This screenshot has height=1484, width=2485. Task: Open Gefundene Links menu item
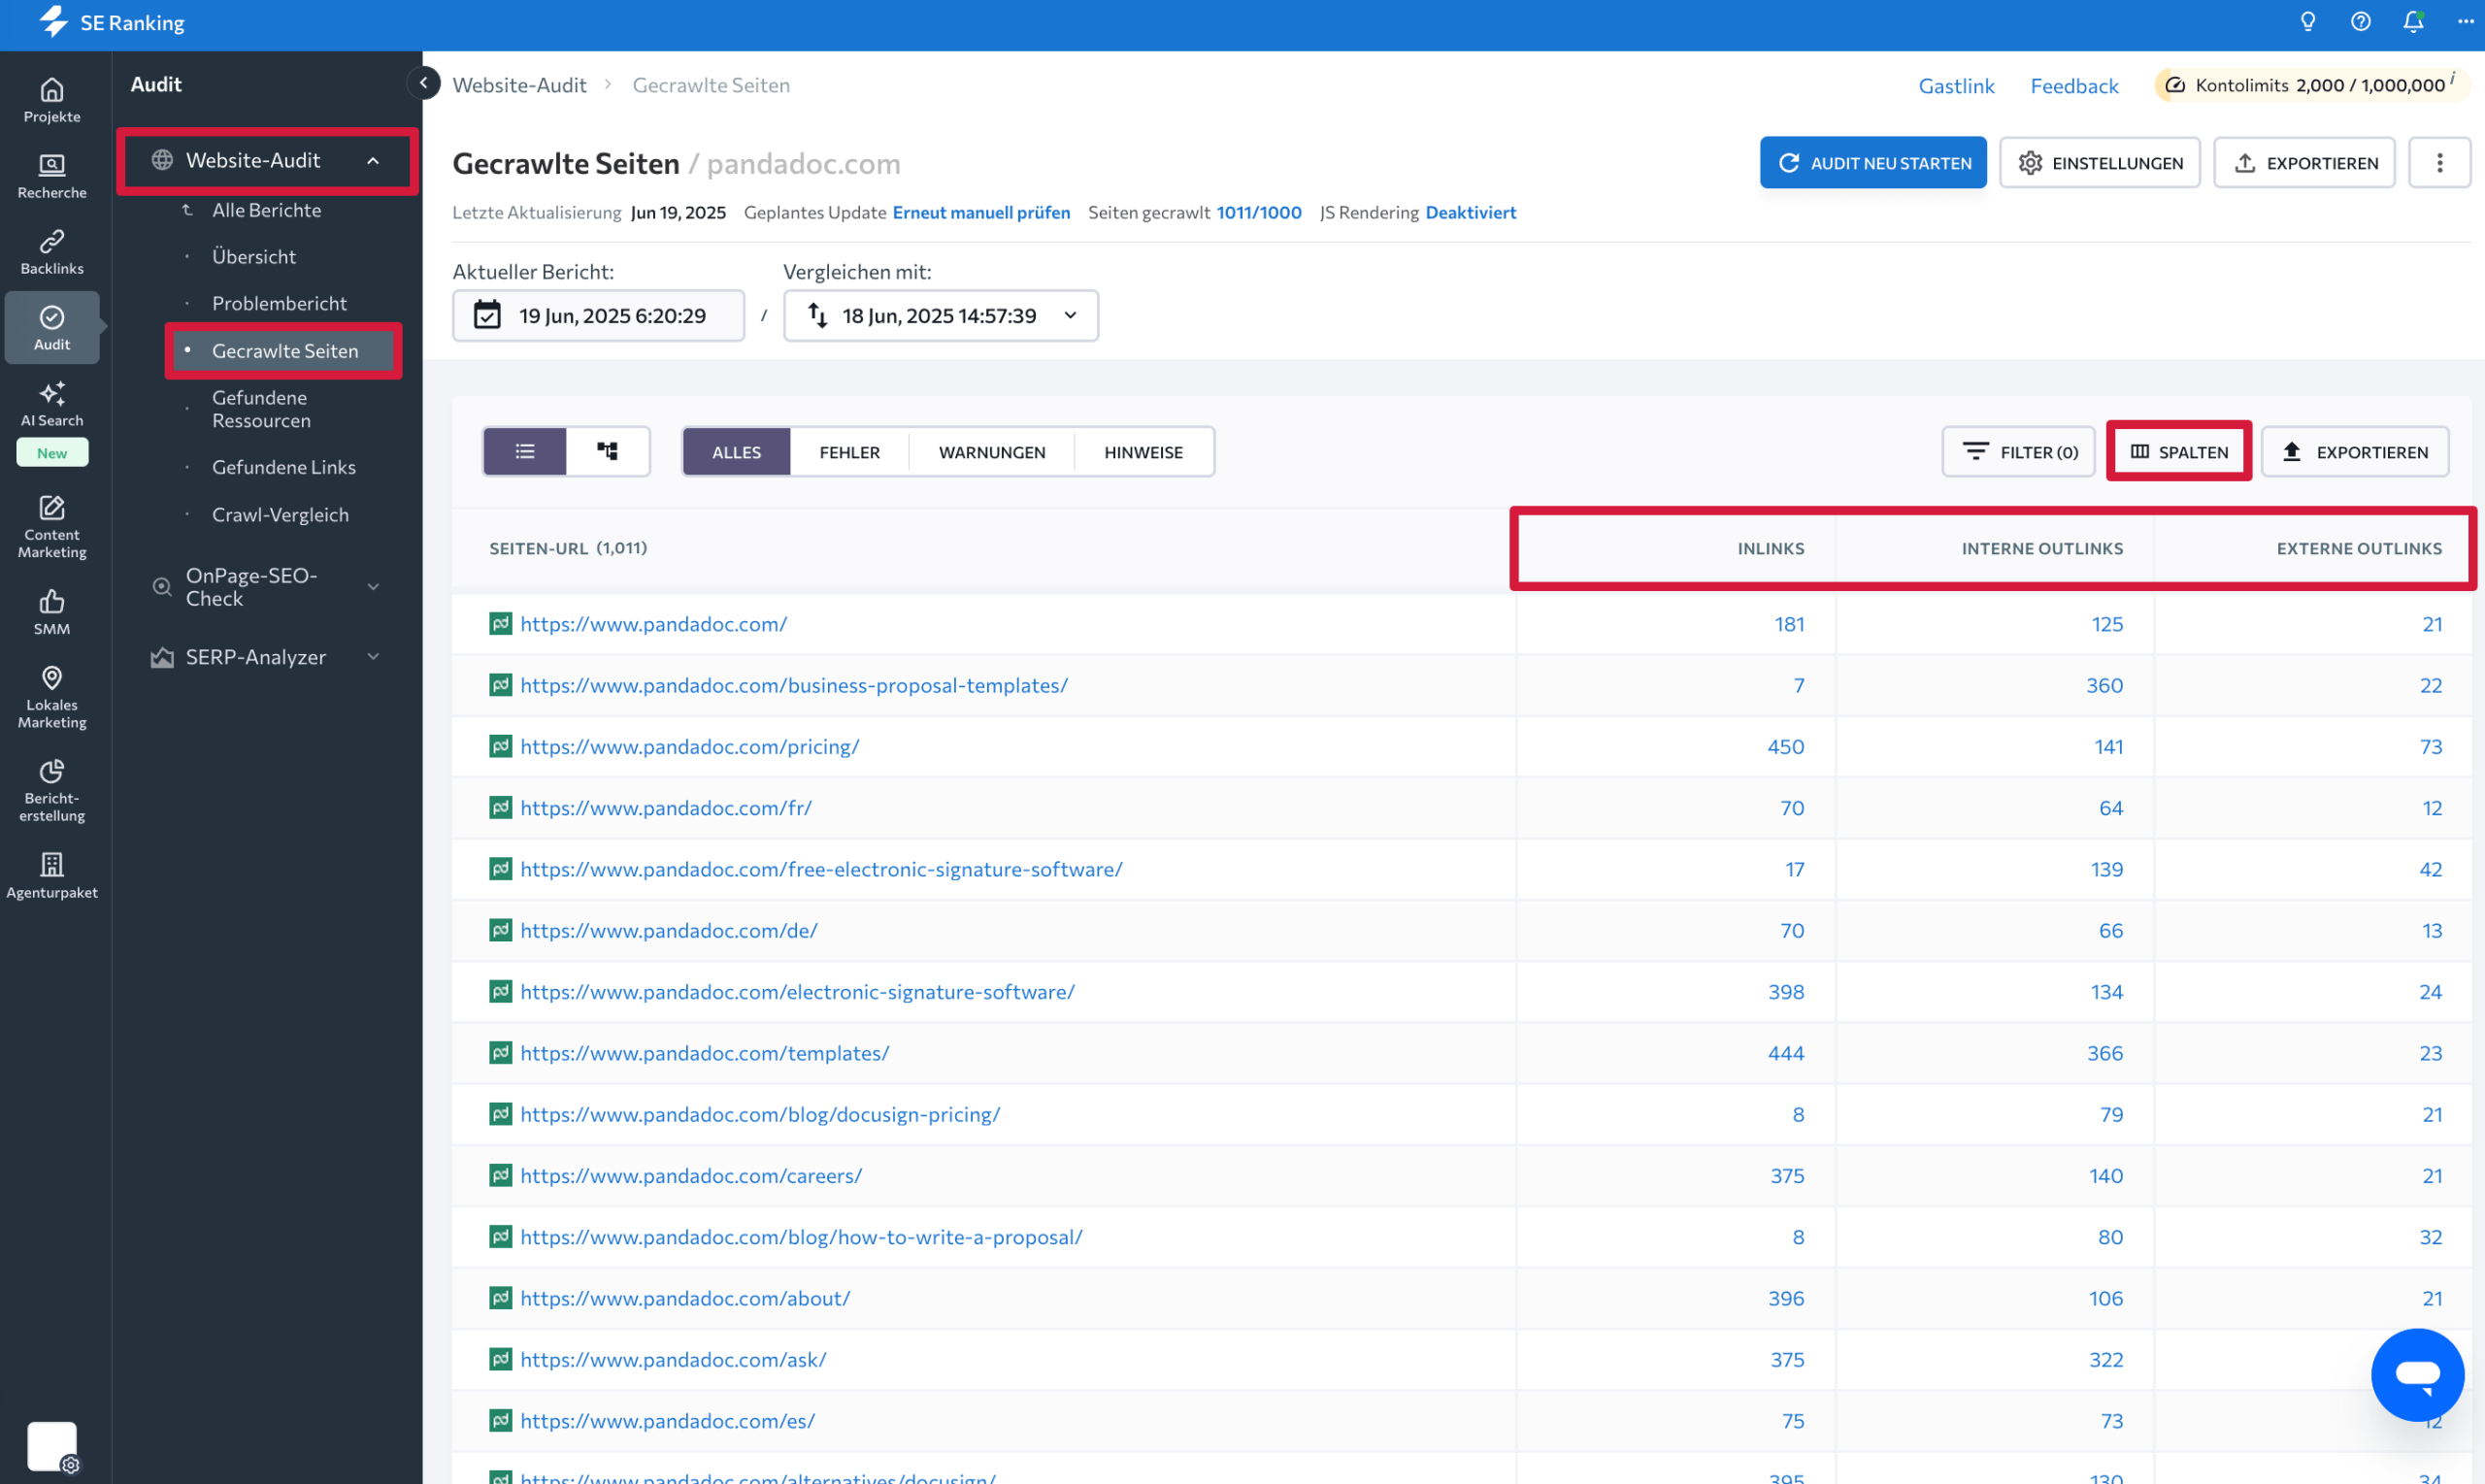click(283, 467)
